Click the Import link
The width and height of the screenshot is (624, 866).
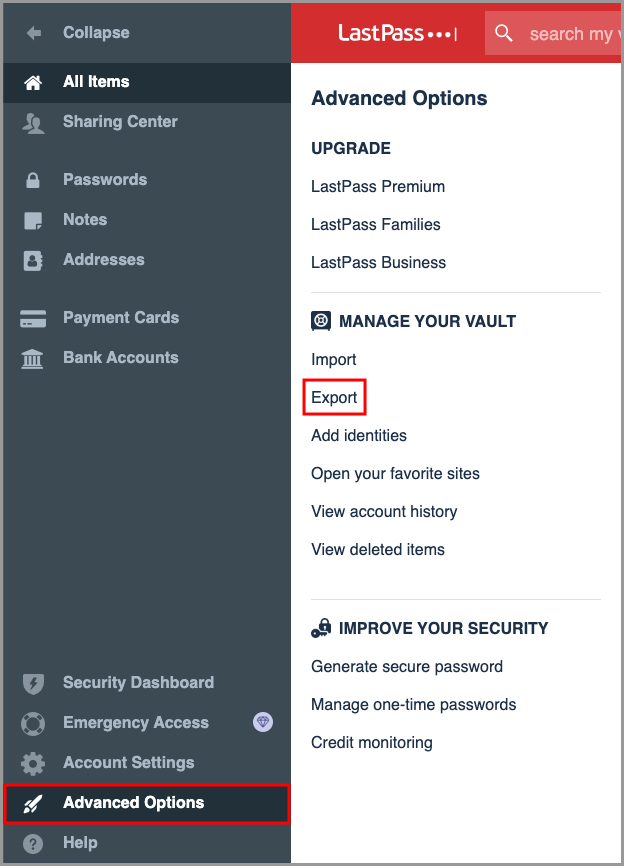334,360
